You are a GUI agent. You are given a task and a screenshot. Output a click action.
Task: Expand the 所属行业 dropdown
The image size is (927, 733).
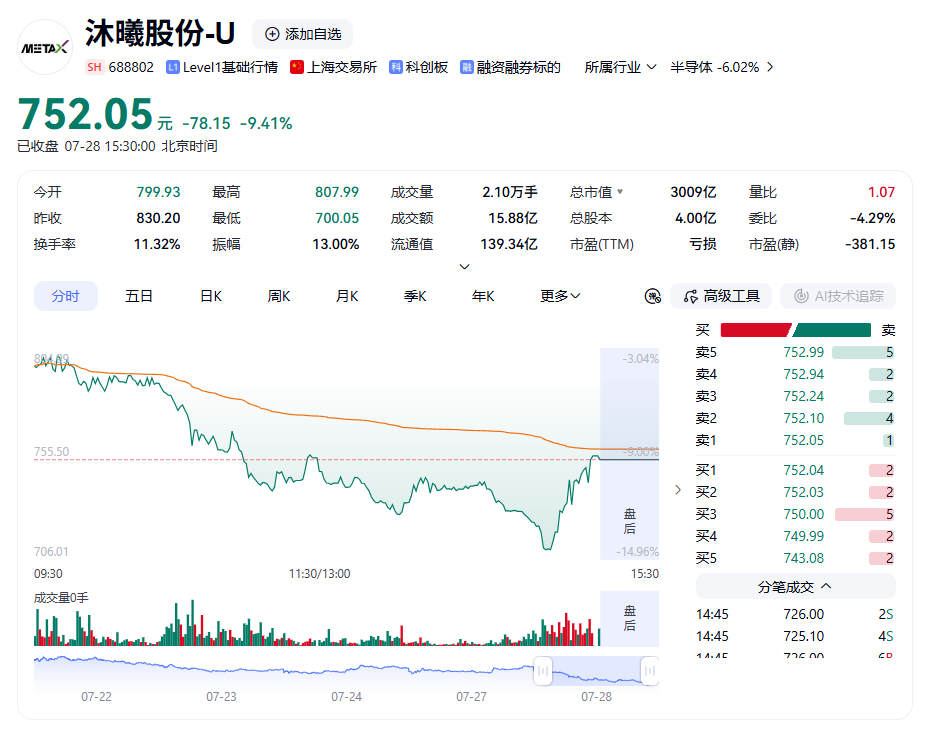(620, 67)
